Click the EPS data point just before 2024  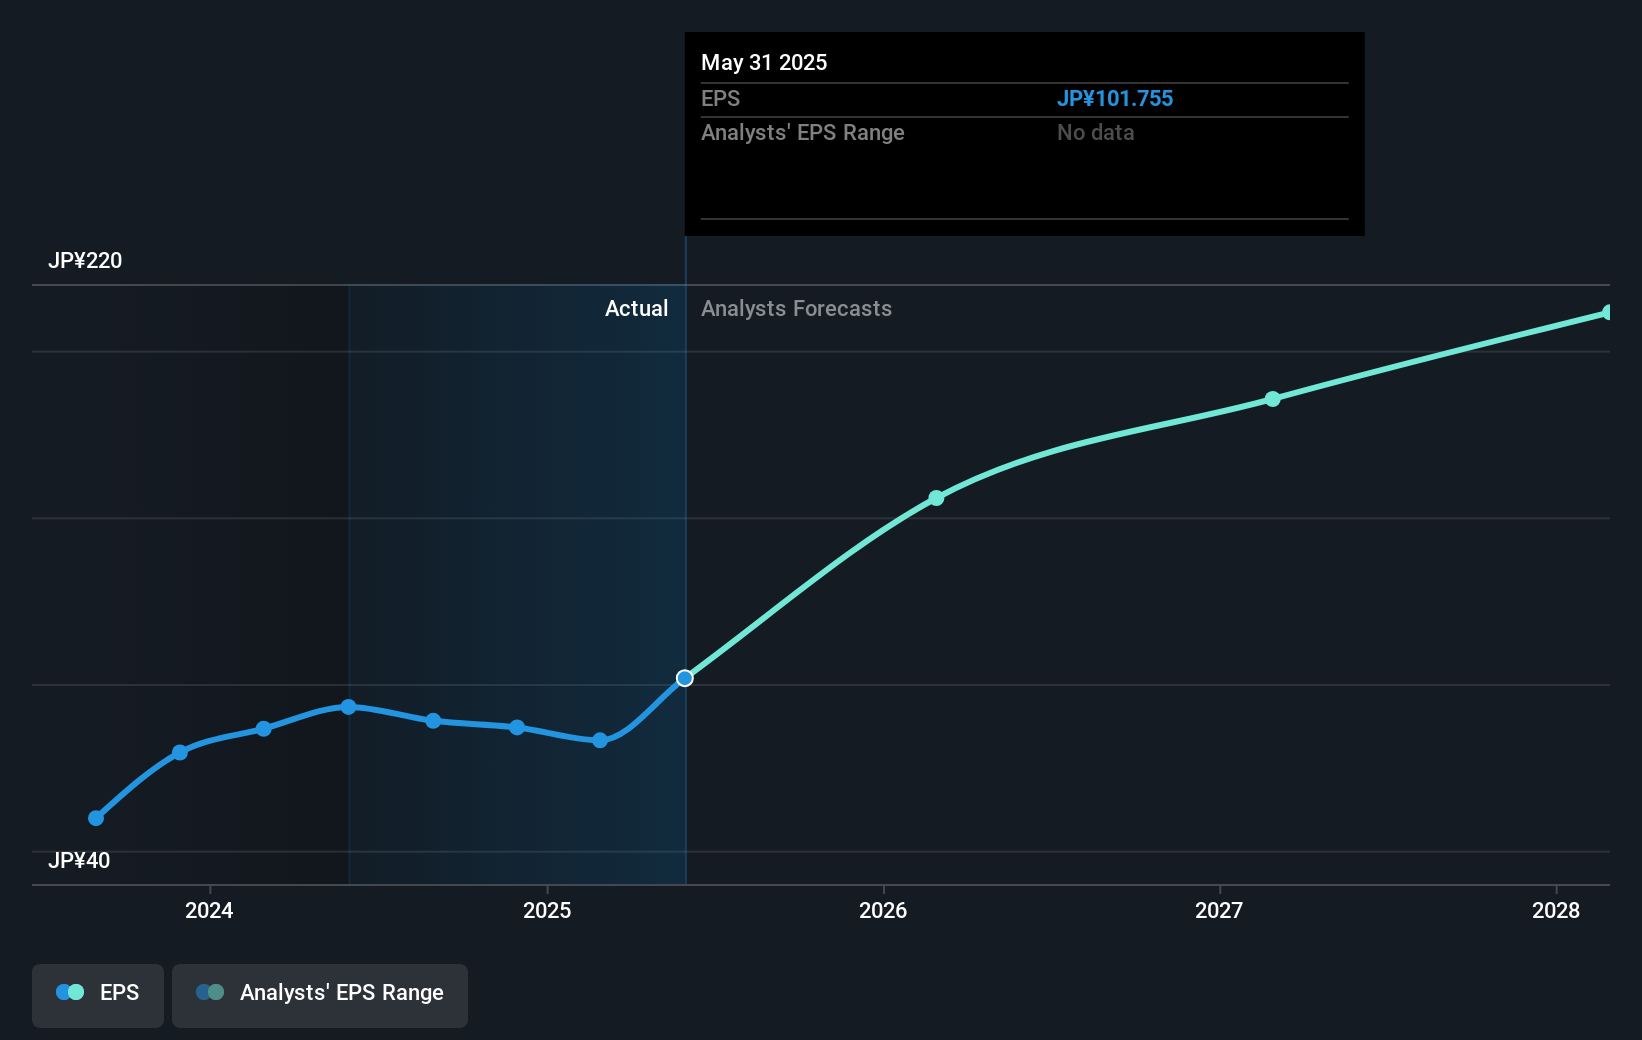(x=180, y=752)
